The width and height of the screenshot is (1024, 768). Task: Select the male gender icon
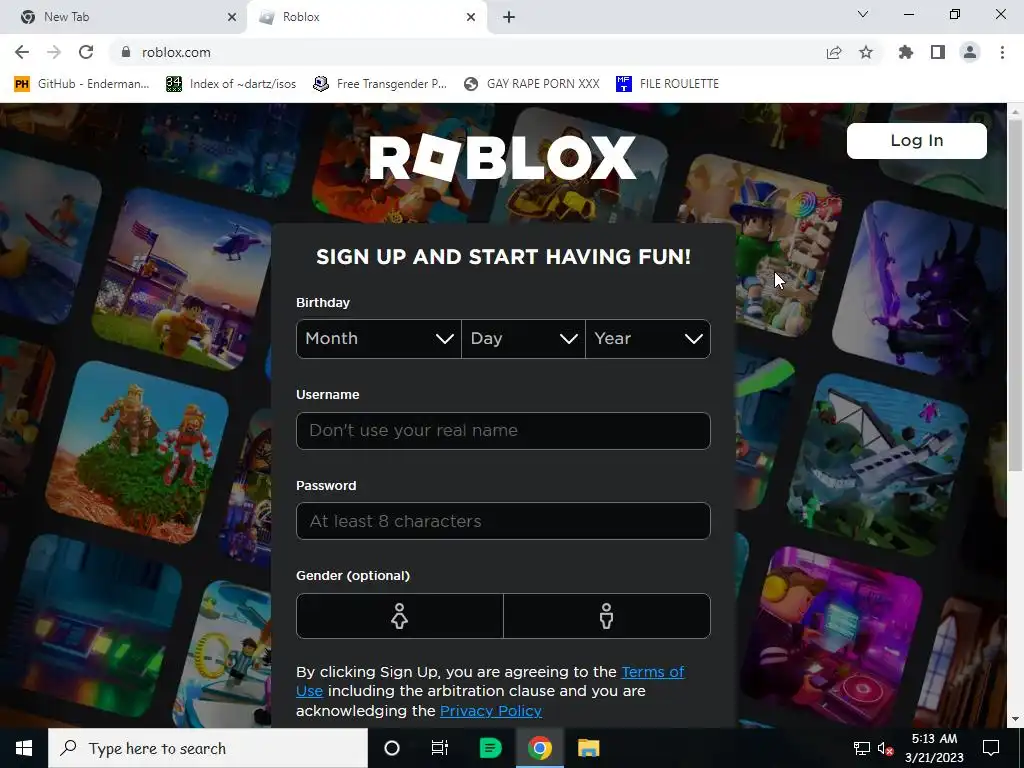[607, 616]
